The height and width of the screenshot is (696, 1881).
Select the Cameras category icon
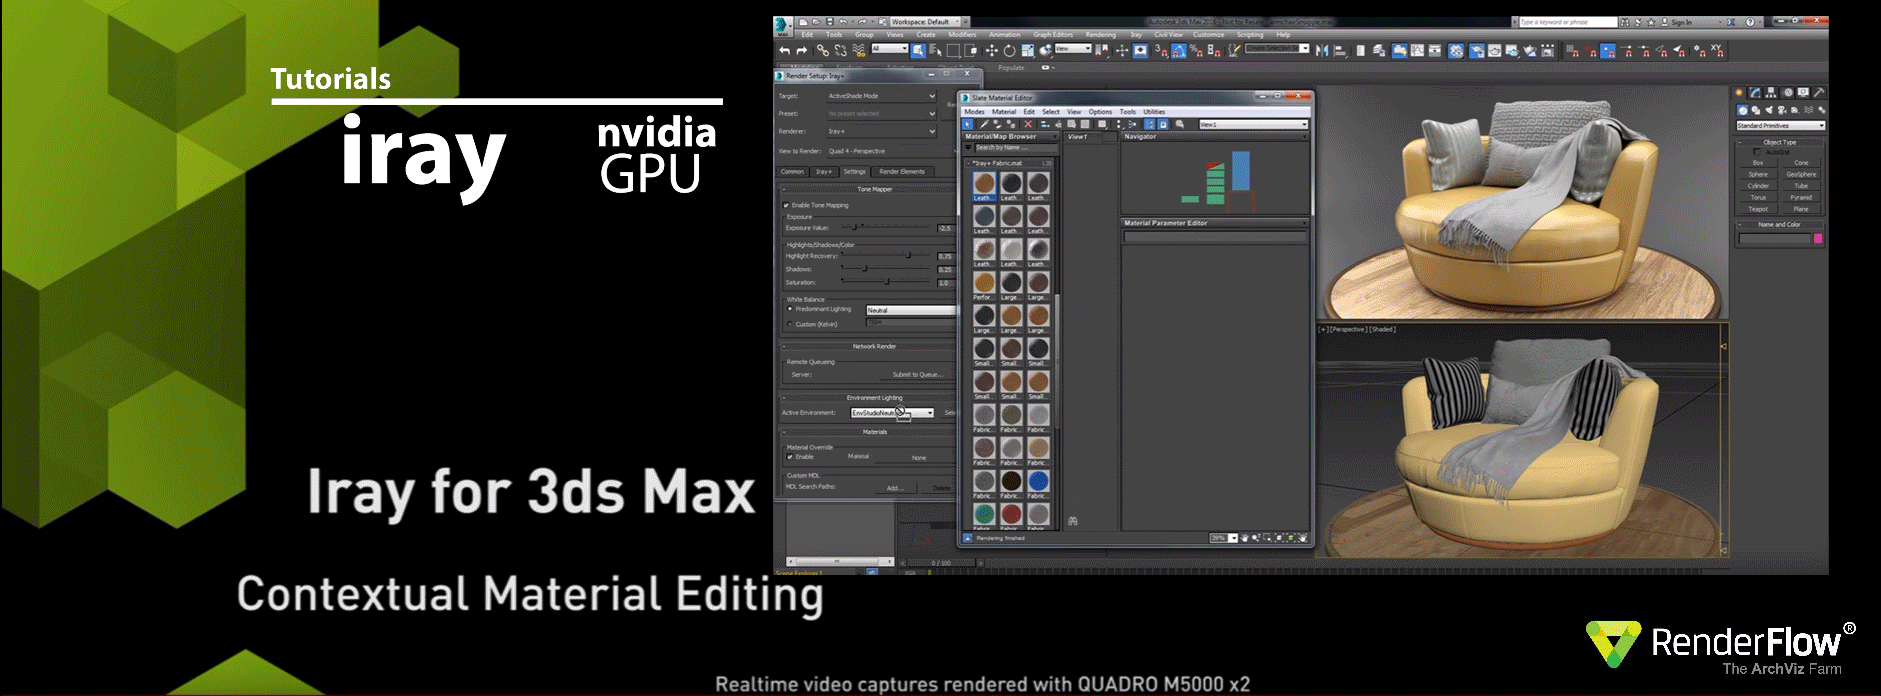click(1782, 110)
